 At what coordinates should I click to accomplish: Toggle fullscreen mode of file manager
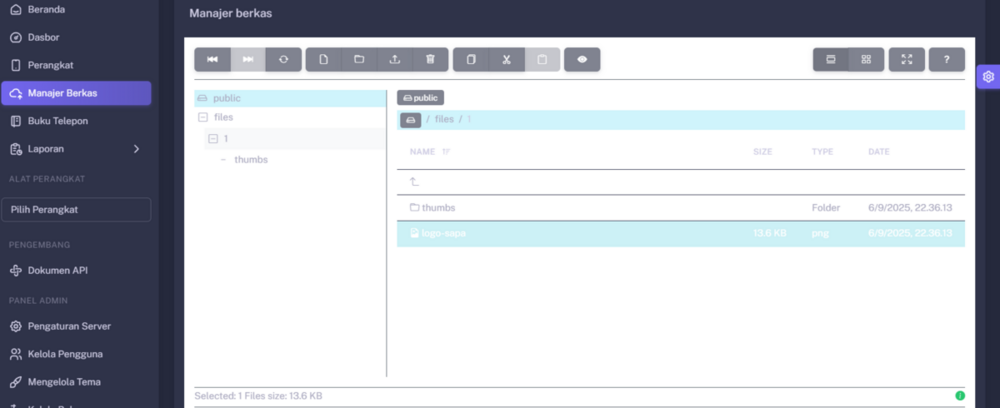[x=907, y=59]
